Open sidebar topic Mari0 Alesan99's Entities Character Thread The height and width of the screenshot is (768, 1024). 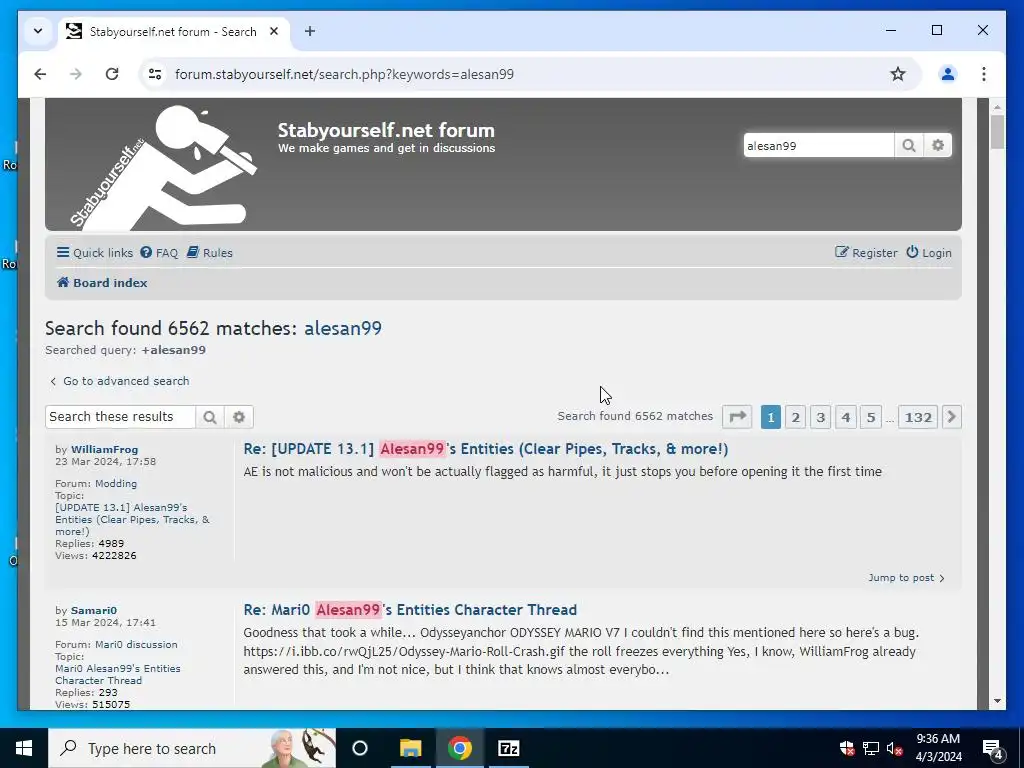pyautogui.click(x=118, y=674)
